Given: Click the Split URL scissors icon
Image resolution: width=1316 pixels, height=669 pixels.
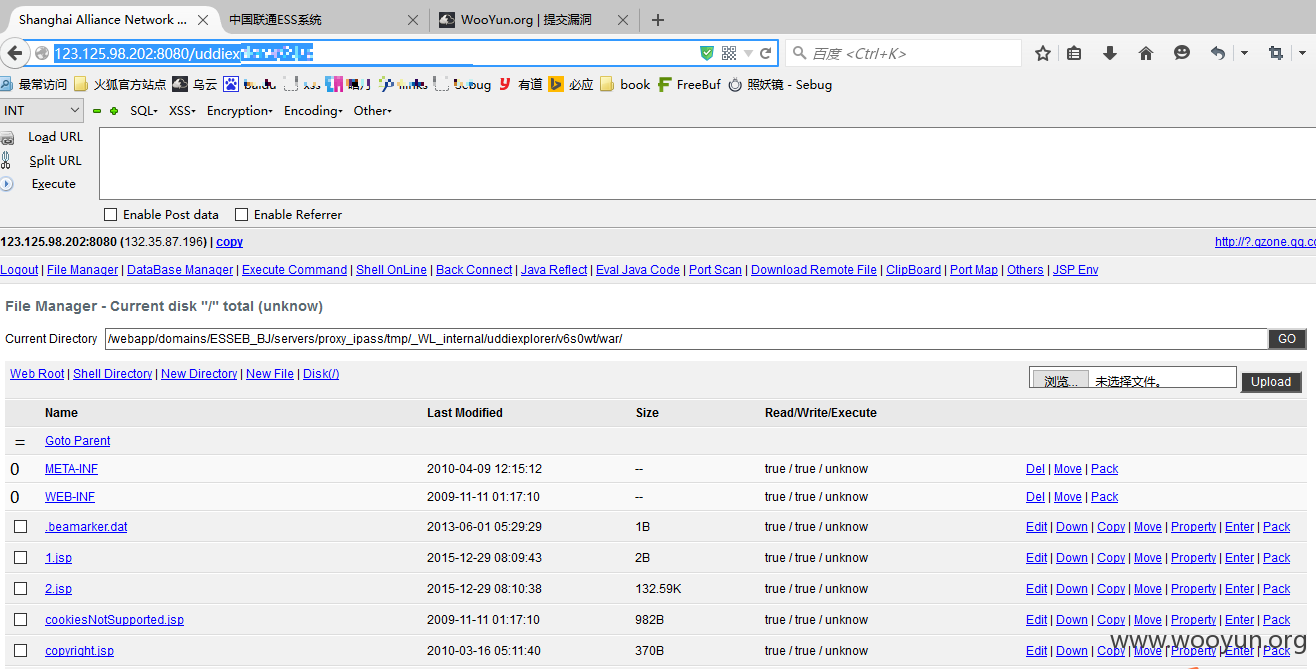Looking at the screenshot, I should point(6,160).
